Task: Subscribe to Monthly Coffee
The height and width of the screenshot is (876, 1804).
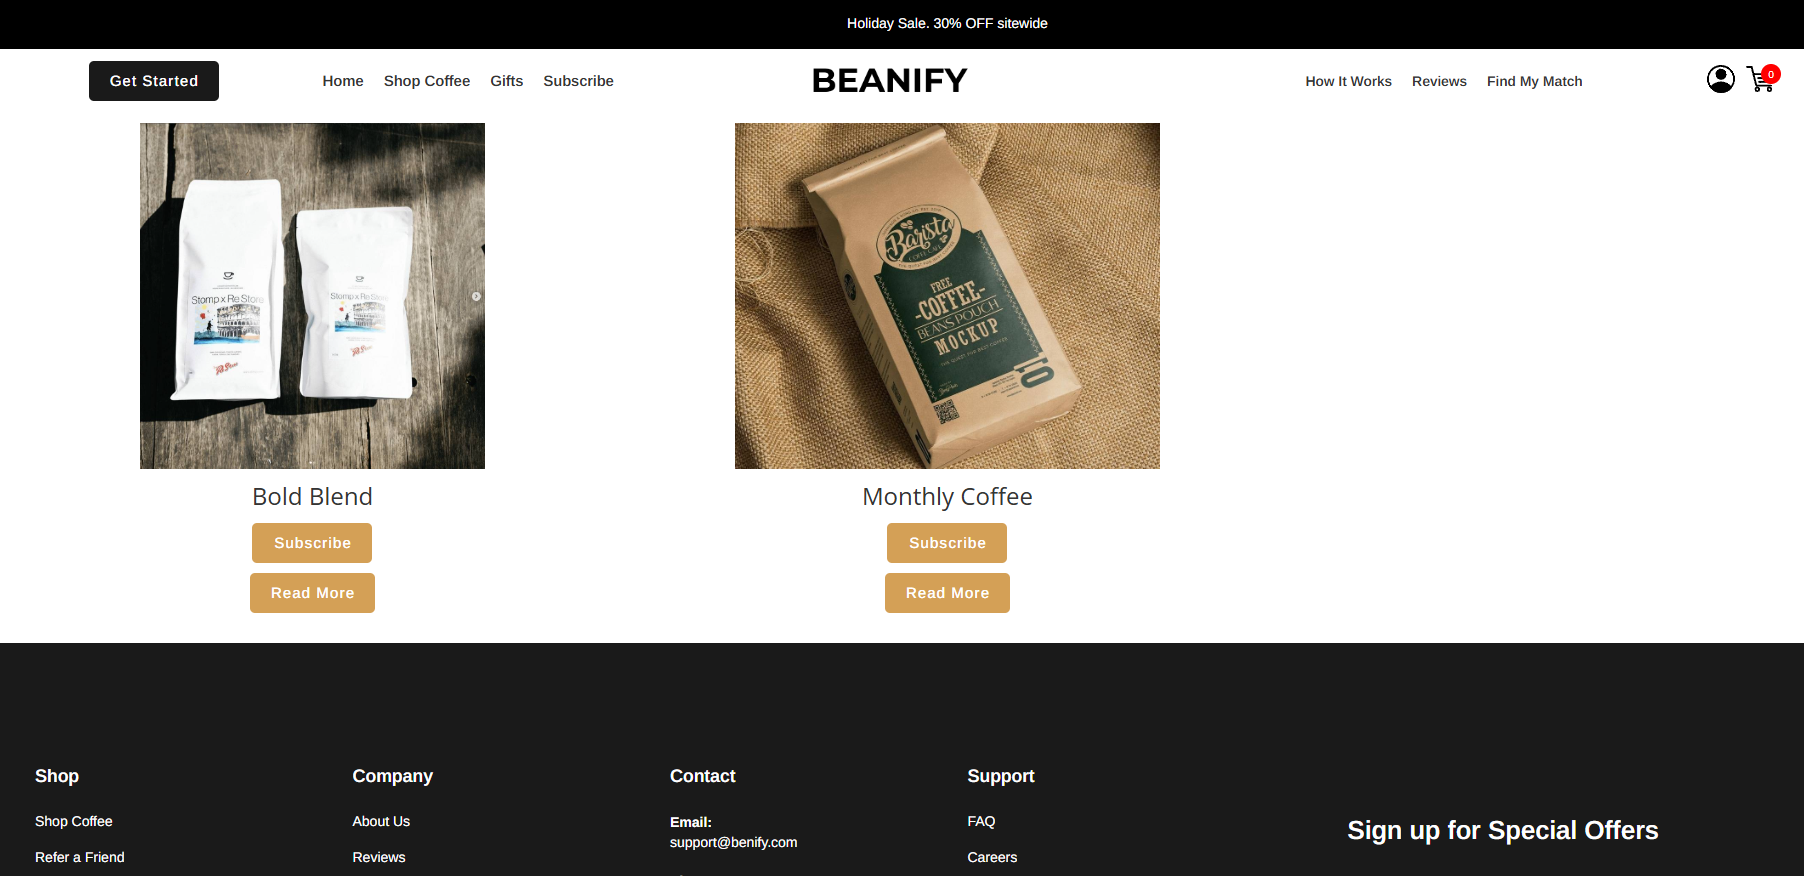Action: 947,543
